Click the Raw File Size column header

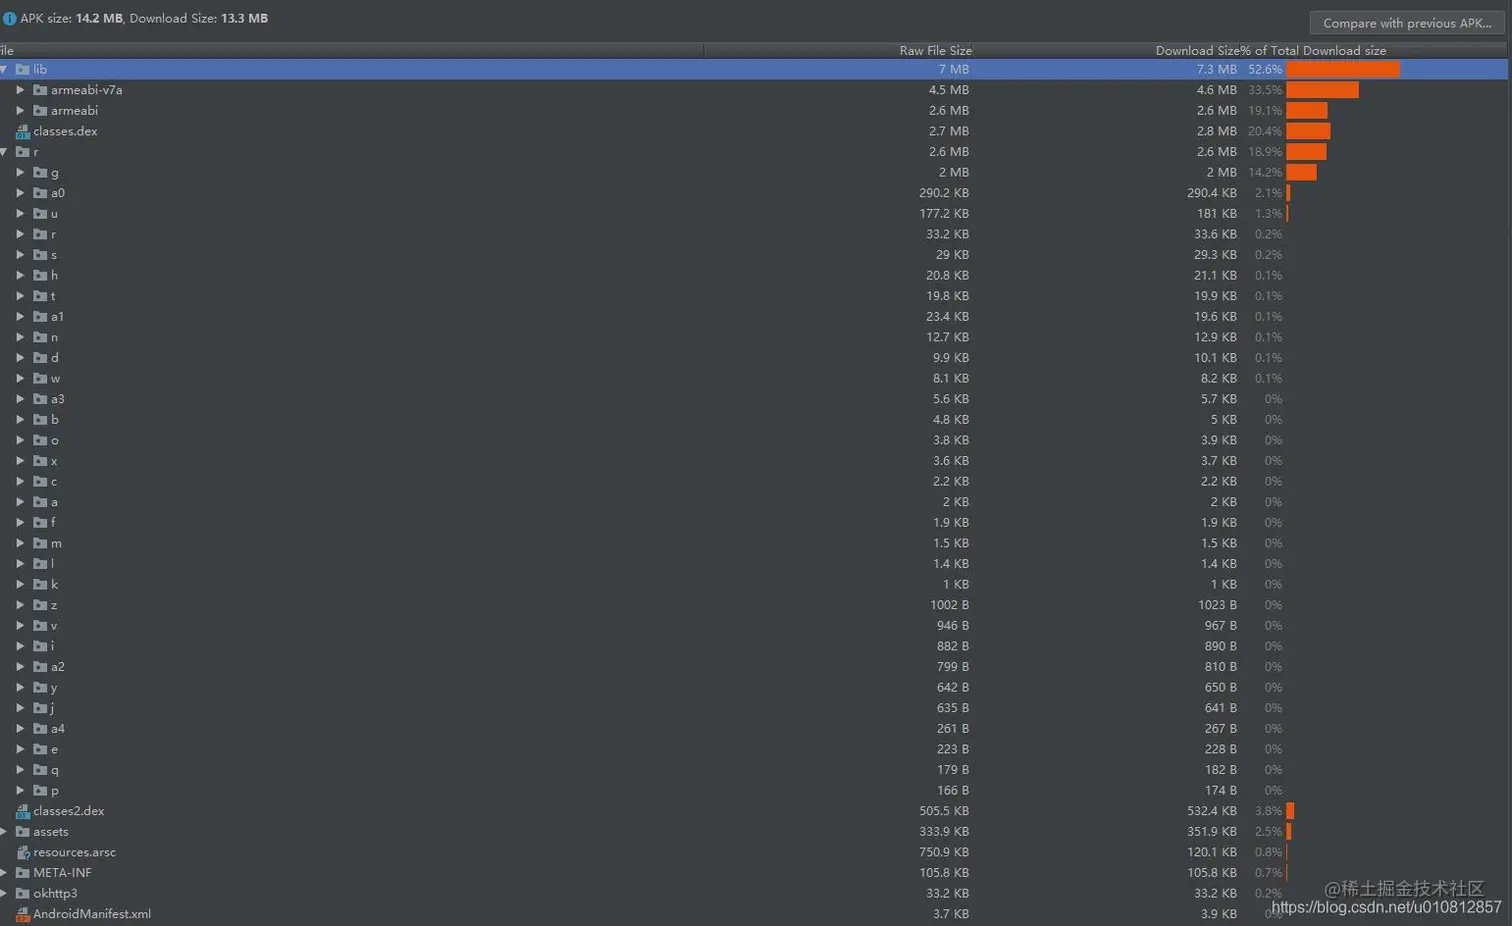point(935,50)
